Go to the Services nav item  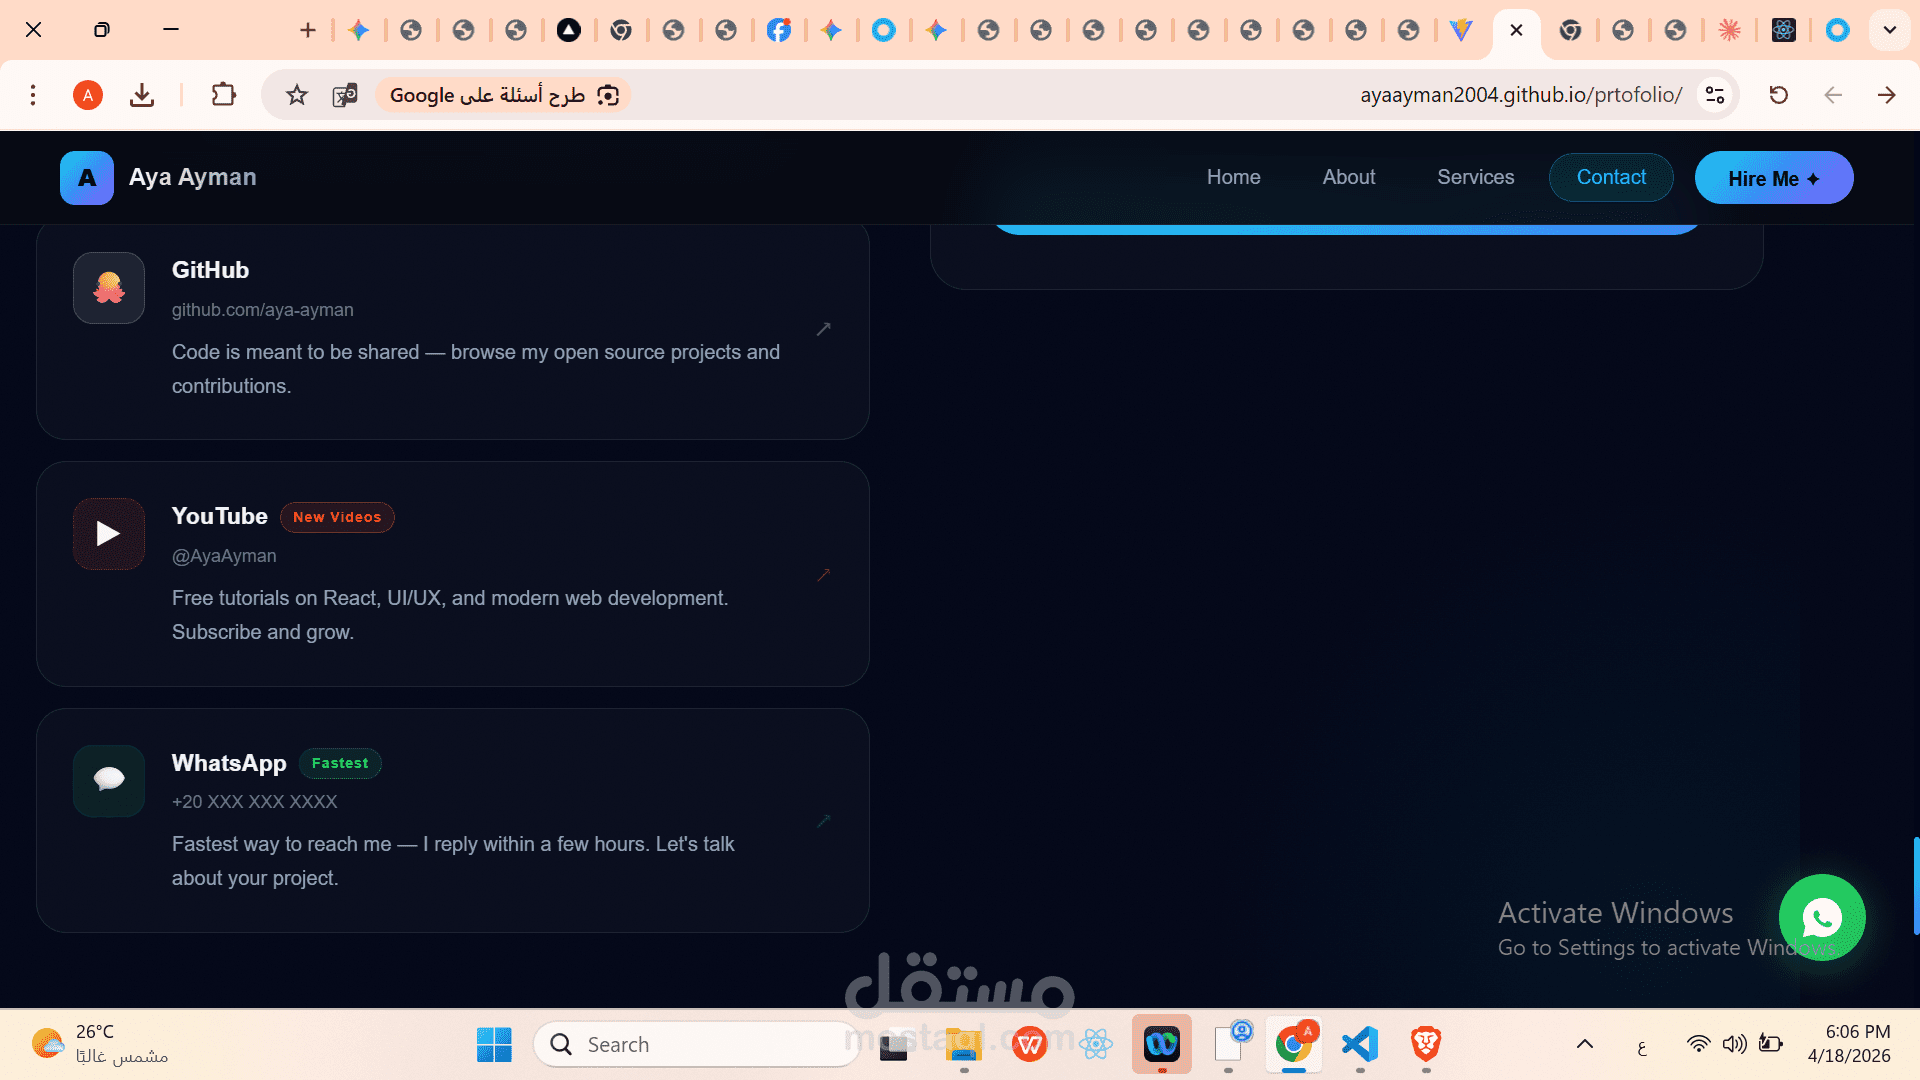[1475, 177]
